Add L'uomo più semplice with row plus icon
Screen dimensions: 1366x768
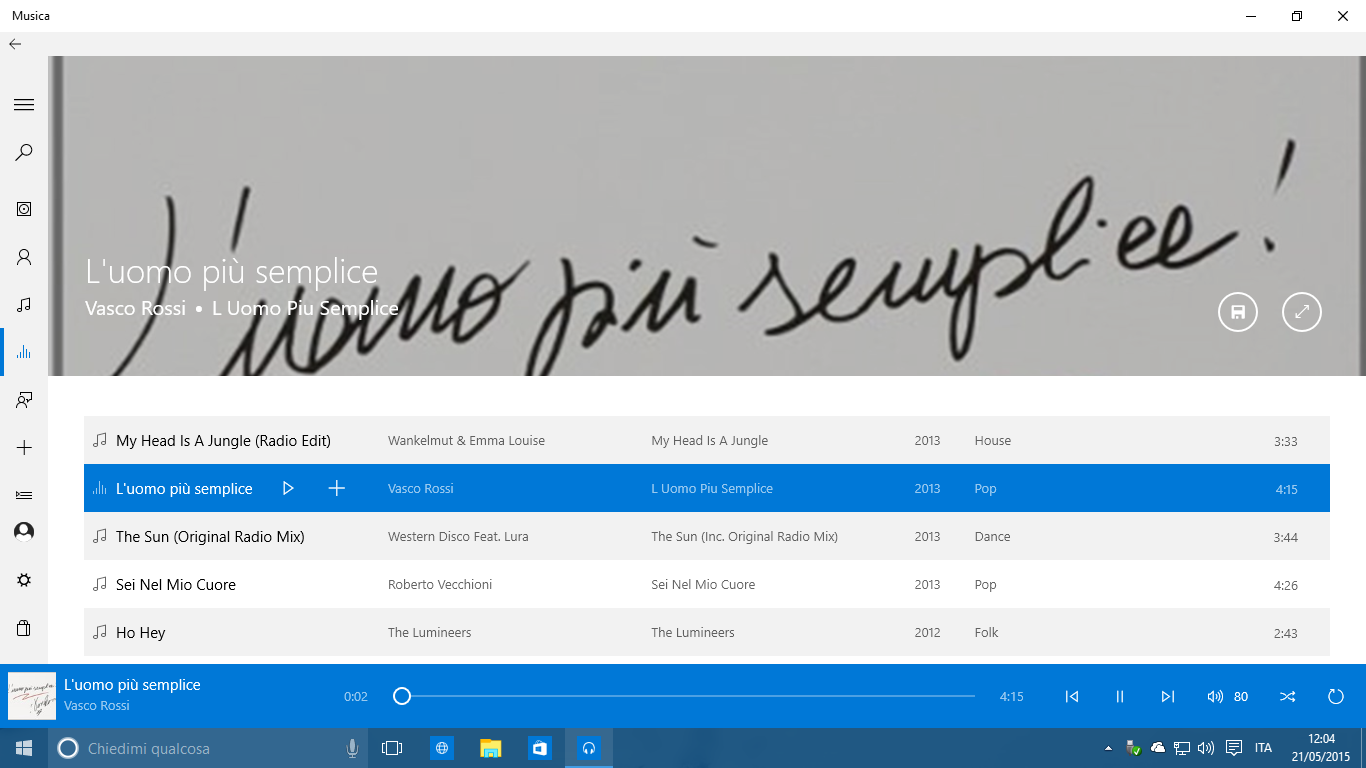[337, 488]
